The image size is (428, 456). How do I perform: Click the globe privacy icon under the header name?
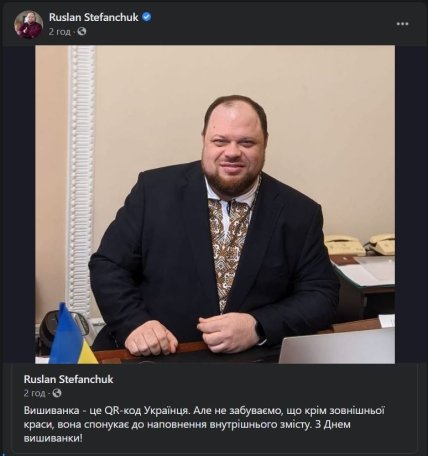82,32
